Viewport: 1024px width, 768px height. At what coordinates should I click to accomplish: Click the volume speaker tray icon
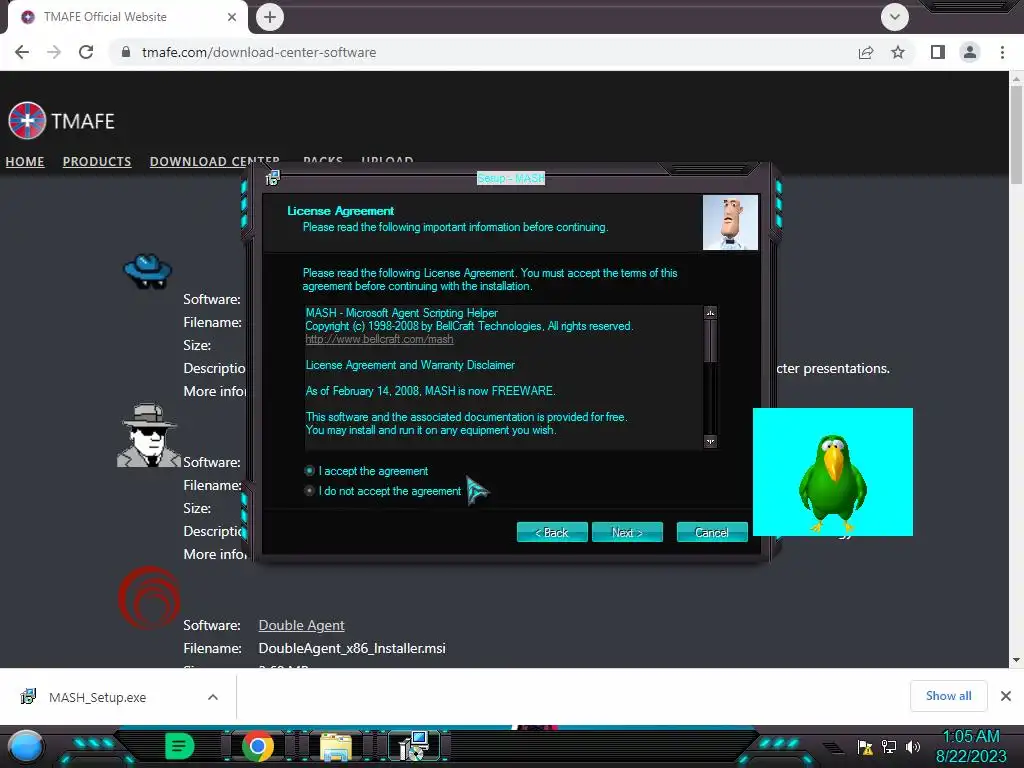click(x=913, y=747)
